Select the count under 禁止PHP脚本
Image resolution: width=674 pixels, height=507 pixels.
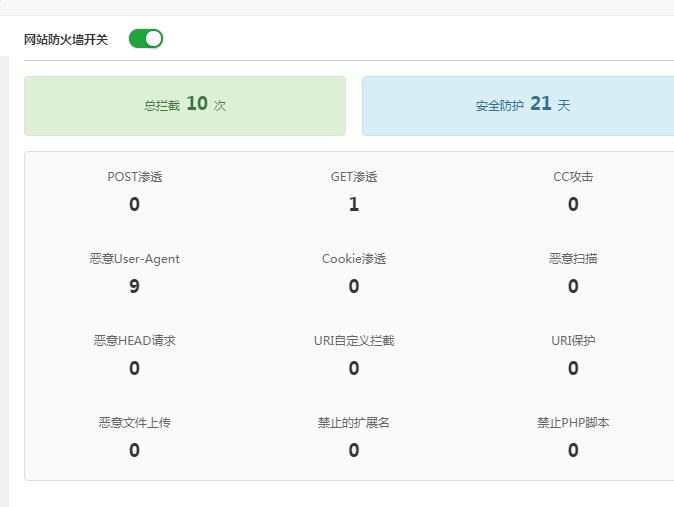pyautogui.click(x=573, y=450)
